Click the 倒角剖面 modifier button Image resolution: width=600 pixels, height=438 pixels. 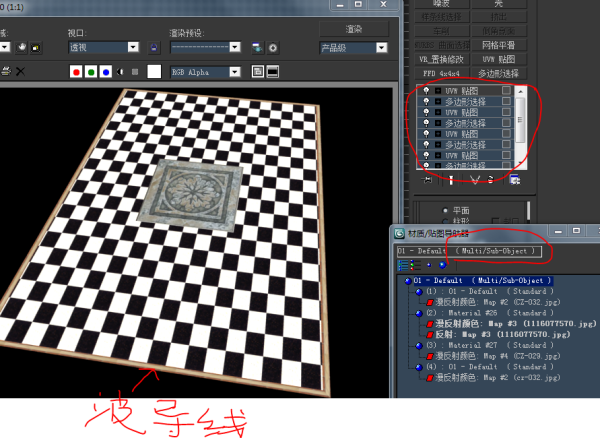click(499, 31)
